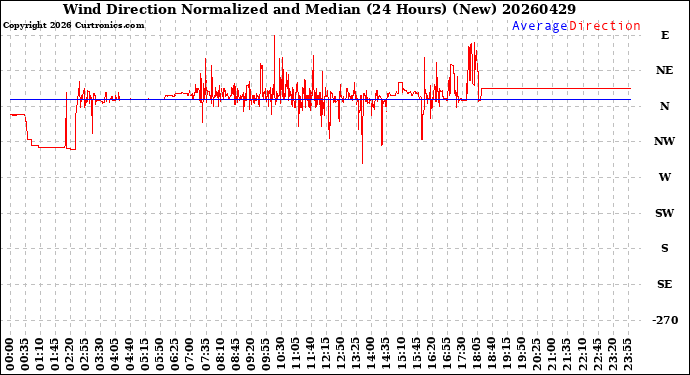Screen dimensions: 690x375
Task: Select the SE axis label
Action: (x=664, y=284)
